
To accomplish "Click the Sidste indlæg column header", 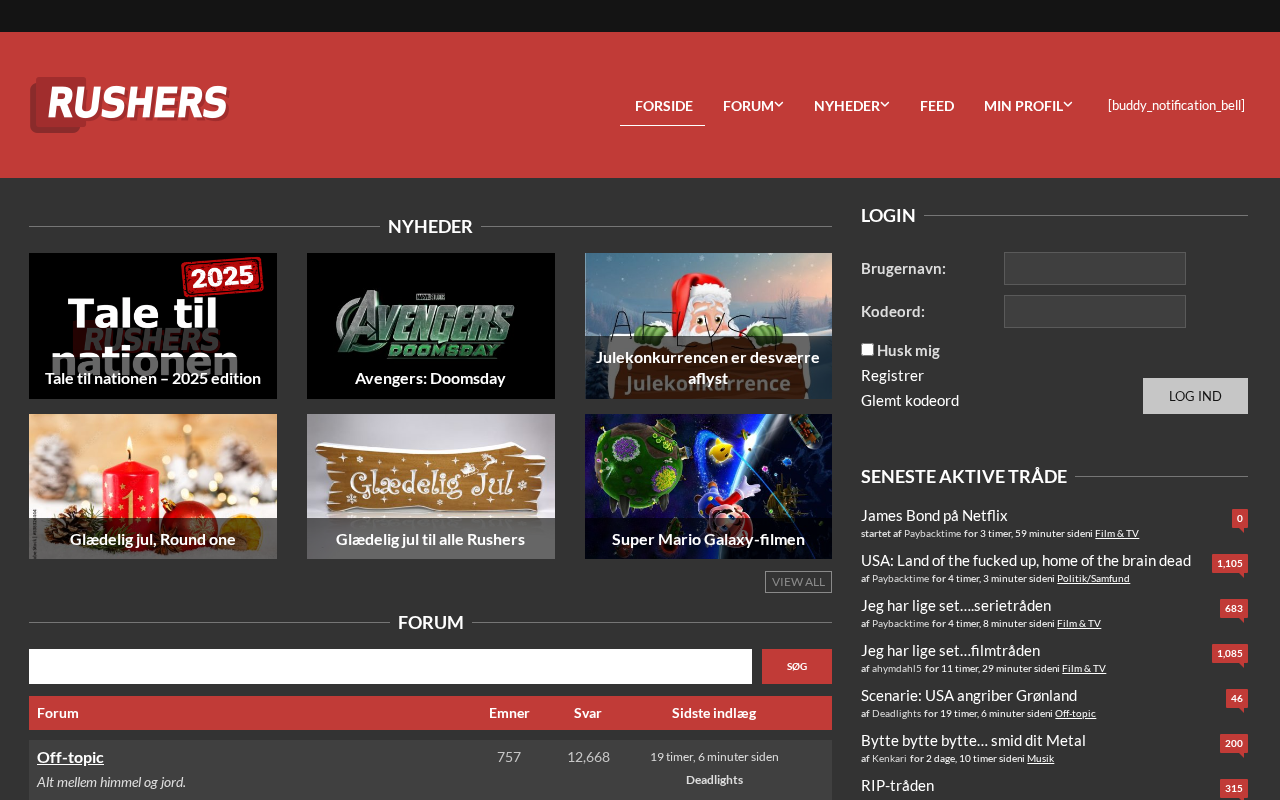I will [x=714, y=713].
